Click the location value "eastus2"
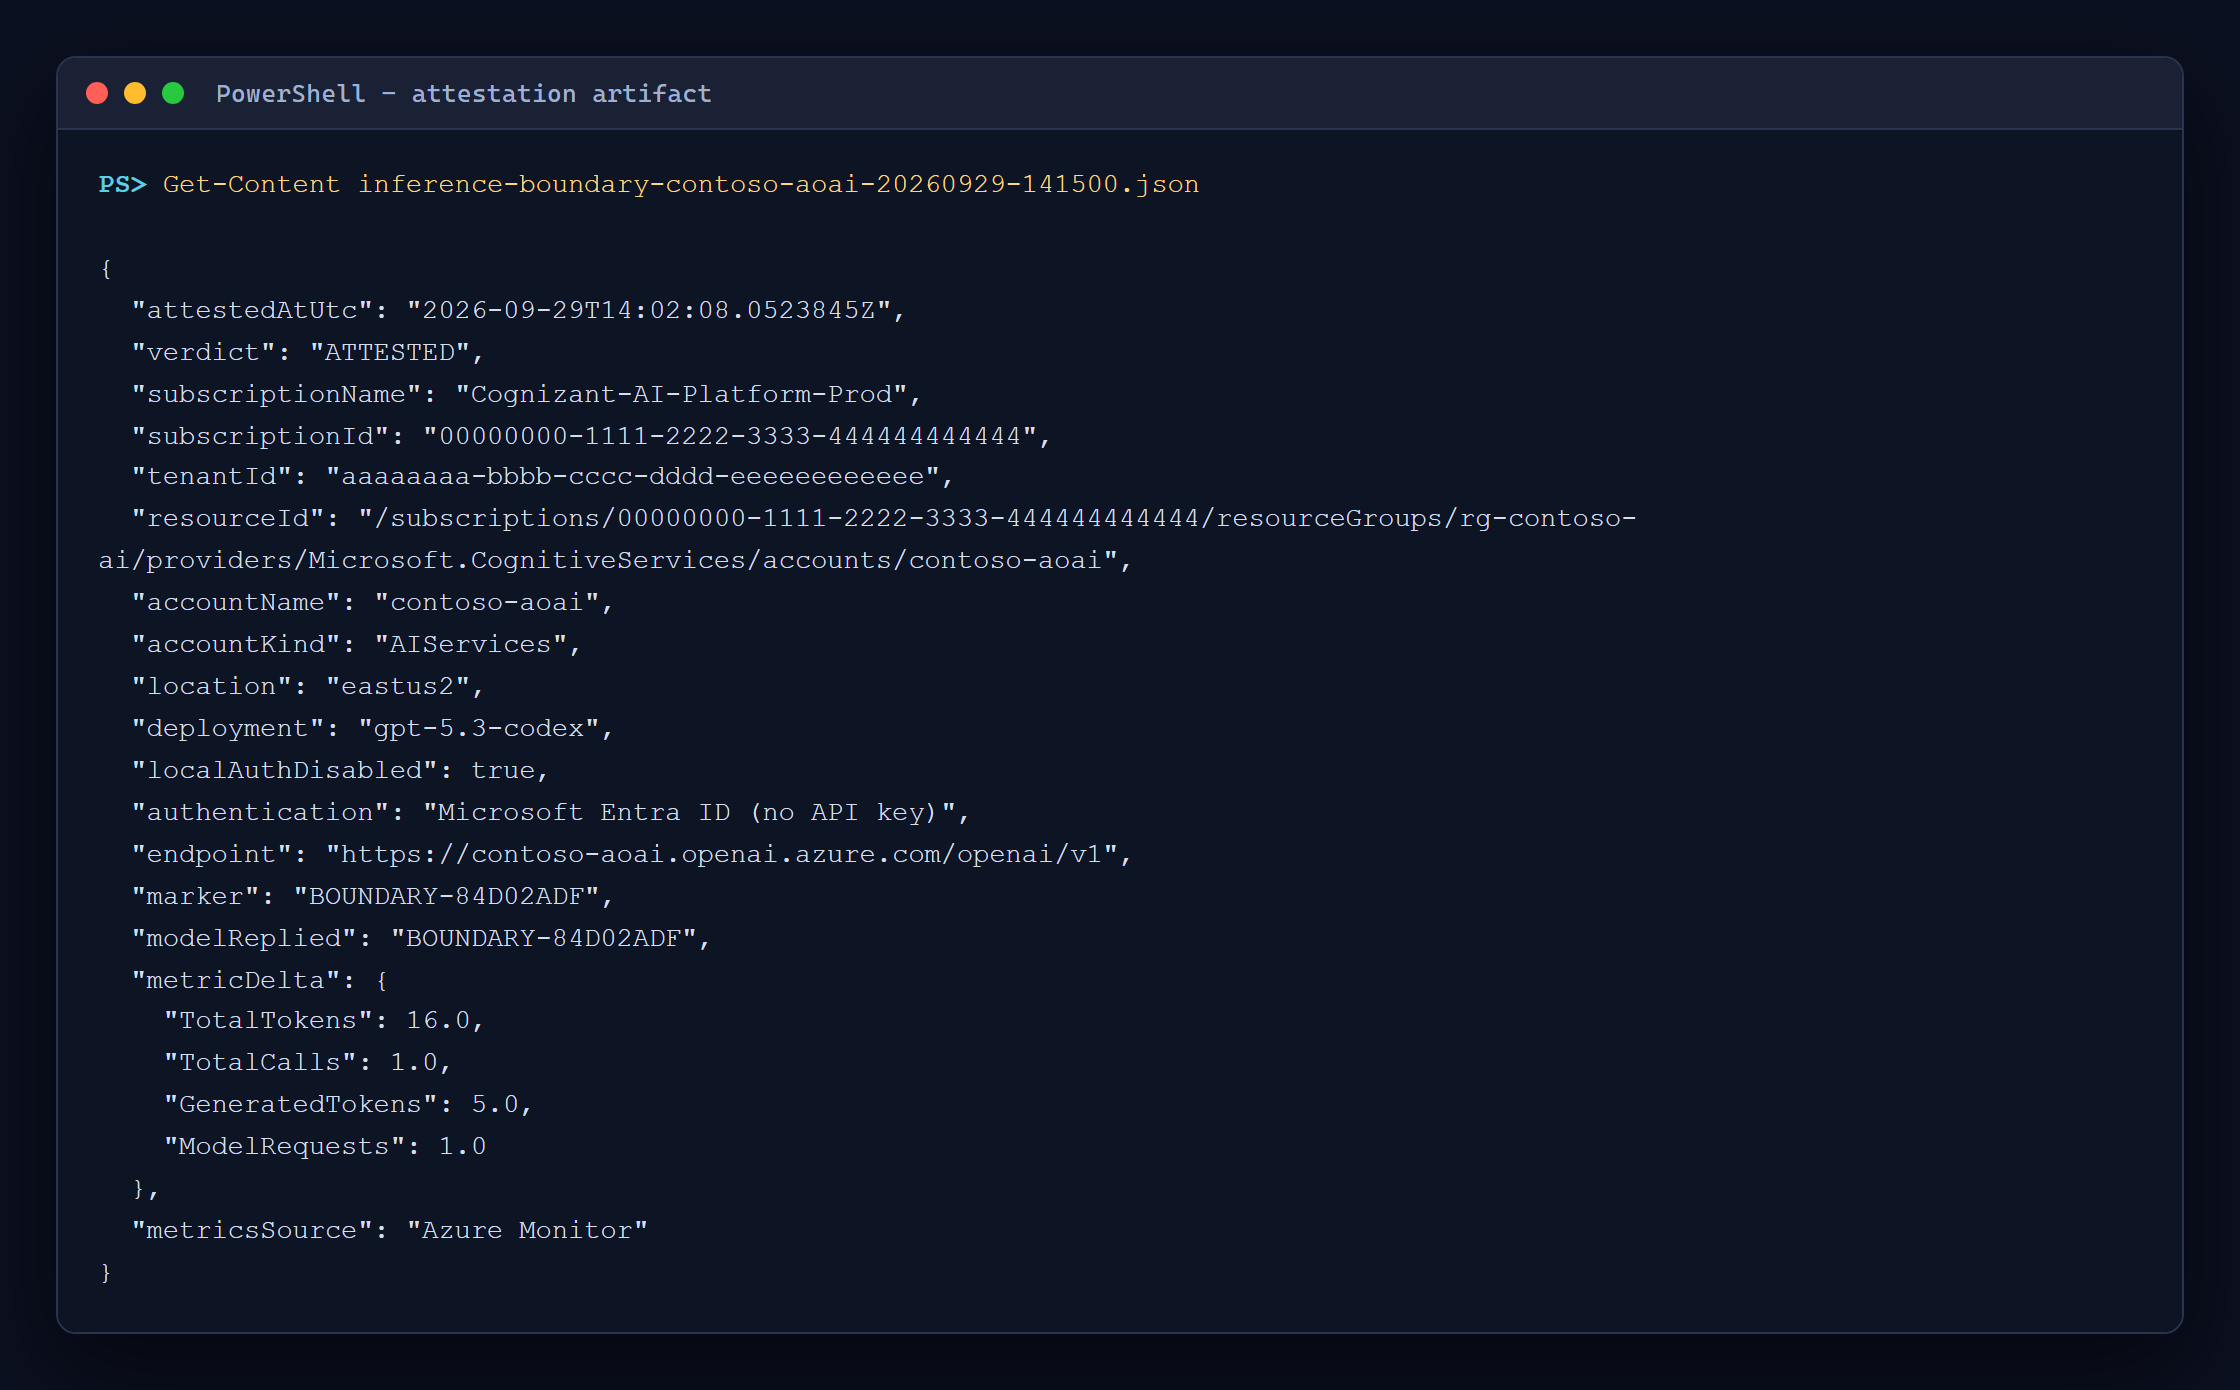 (398, 686)
